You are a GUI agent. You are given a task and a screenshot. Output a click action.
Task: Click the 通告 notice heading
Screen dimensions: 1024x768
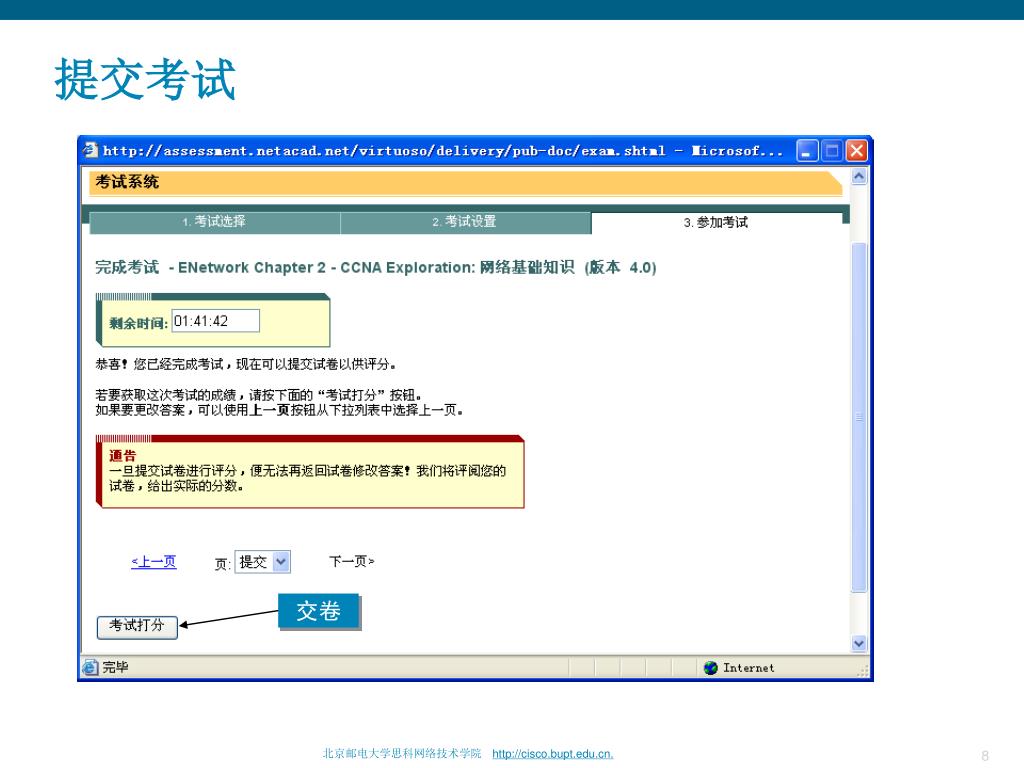(122, 455)
